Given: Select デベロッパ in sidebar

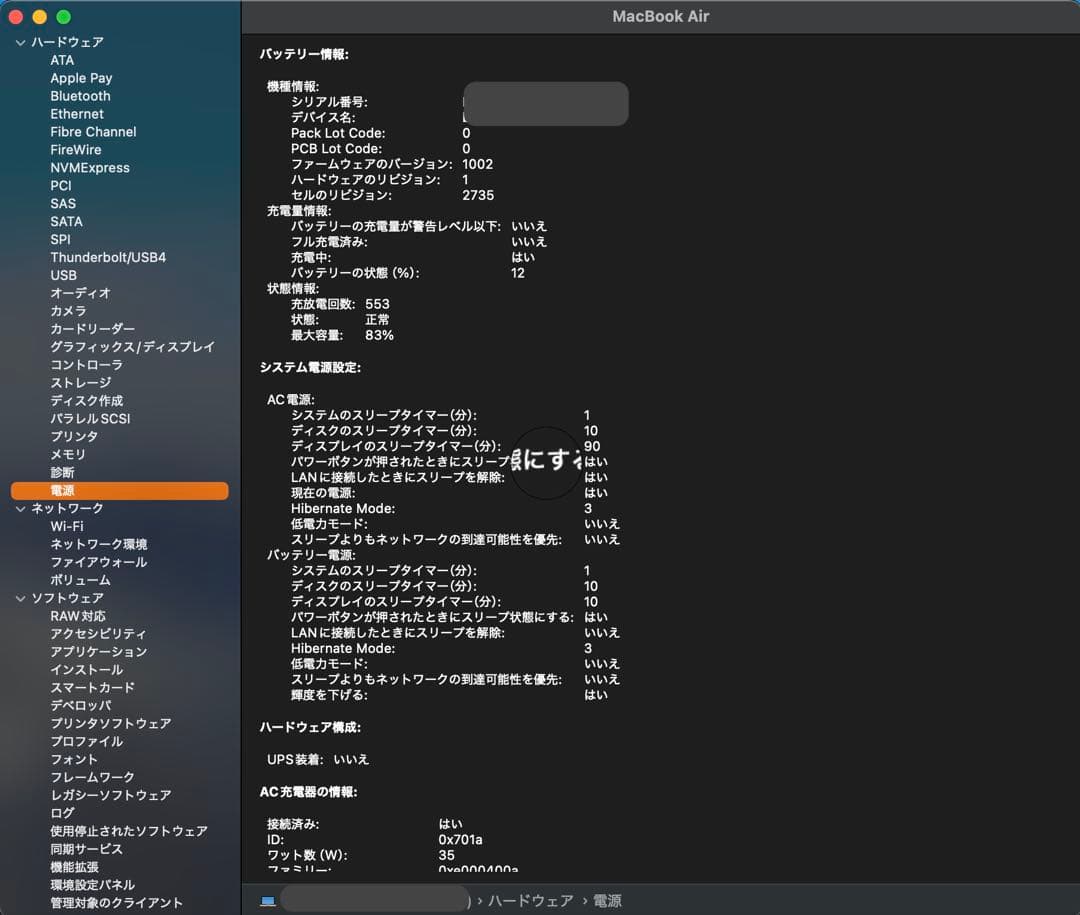Looking at the screenshot, I should click(x=81, y=706).
